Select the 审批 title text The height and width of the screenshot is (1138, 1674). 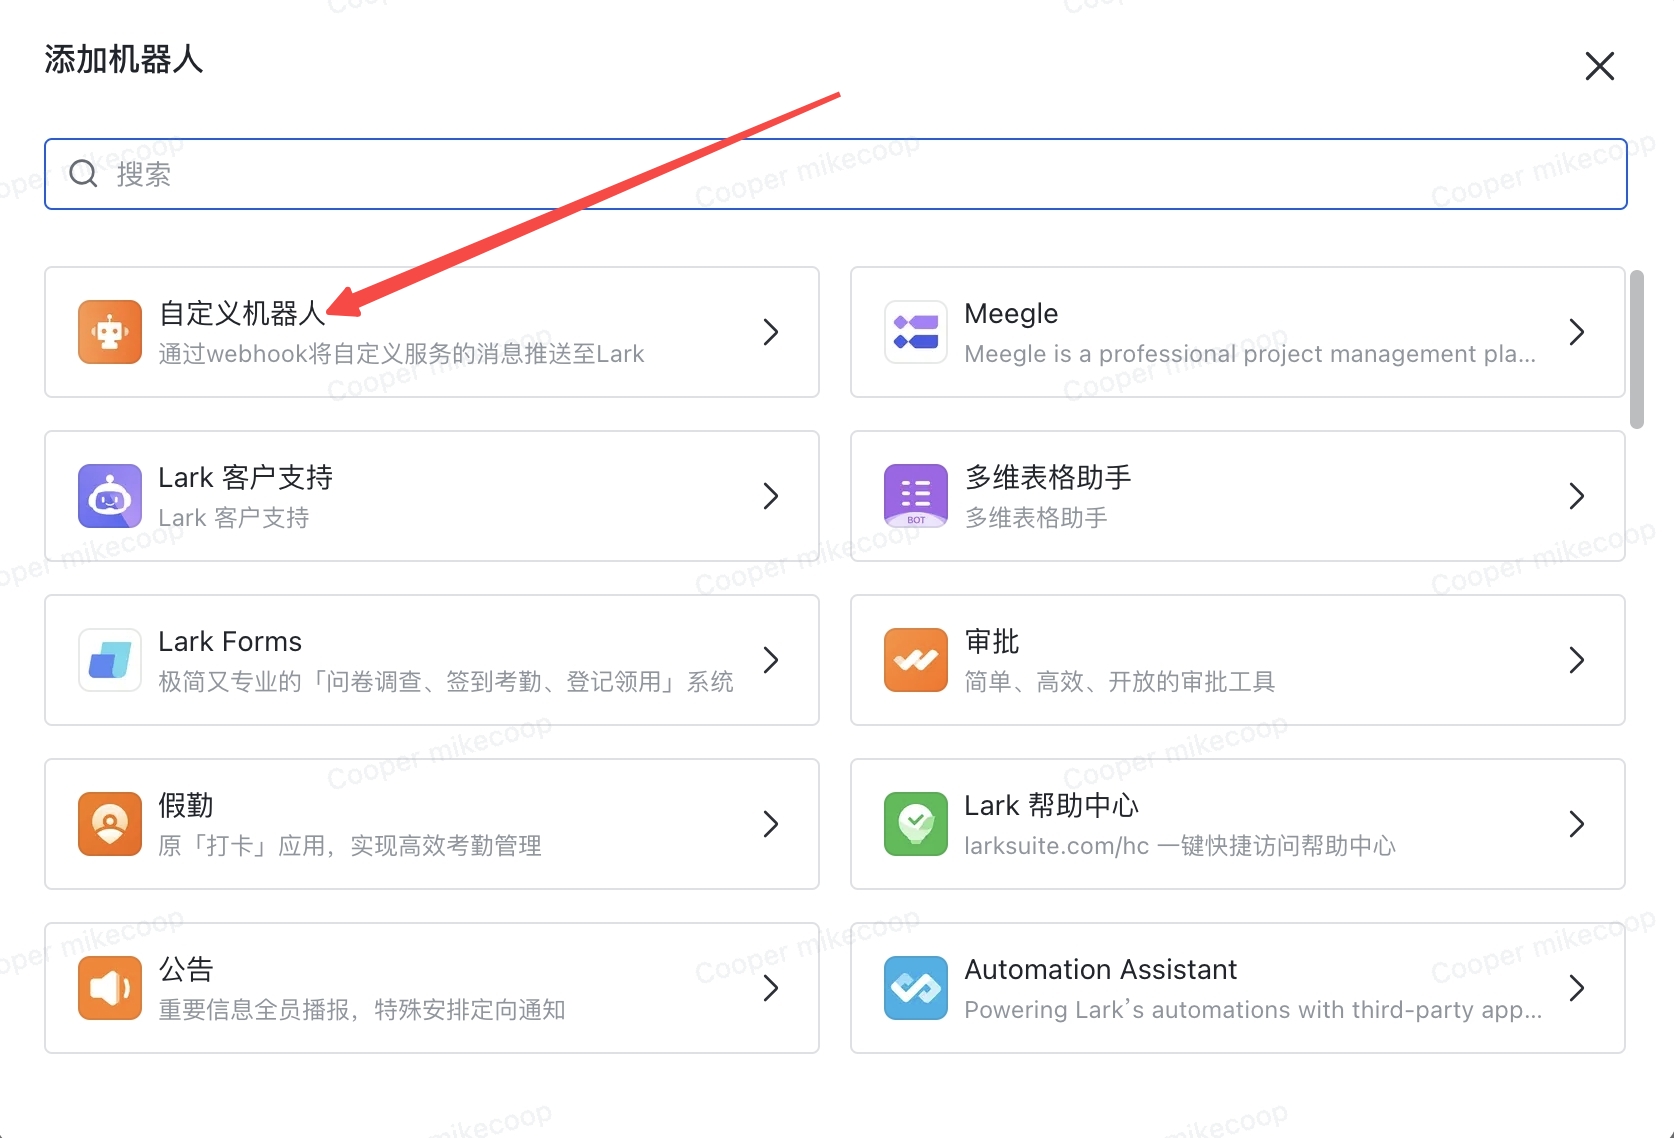[992, 642]
